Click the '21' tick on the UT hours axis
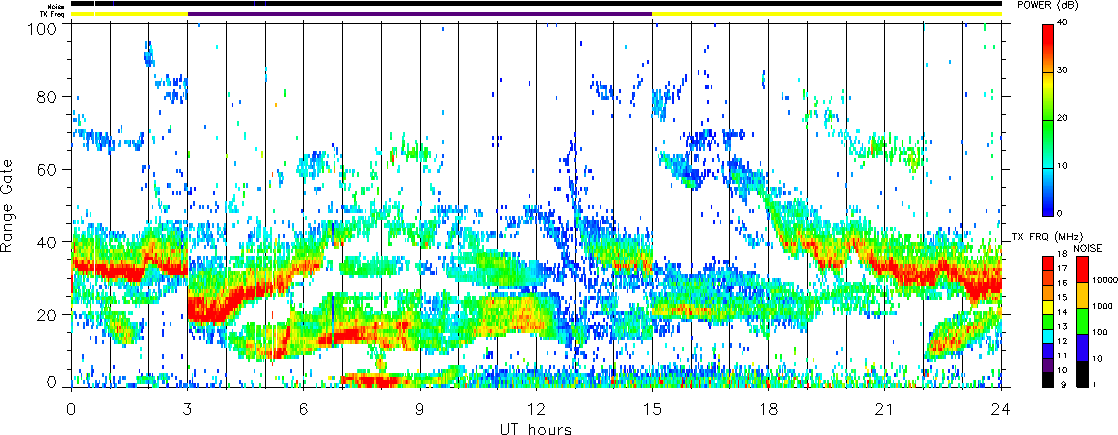 tap(885, 410)
